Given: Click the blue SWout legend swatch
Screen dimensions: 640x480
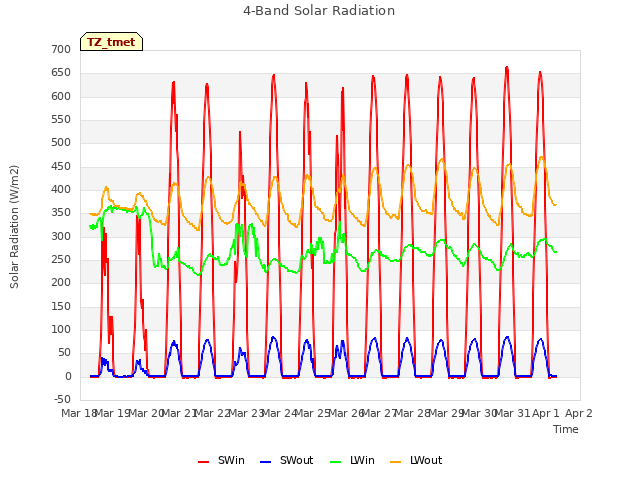Looking at the screenshot, I should tap(265, 462).
